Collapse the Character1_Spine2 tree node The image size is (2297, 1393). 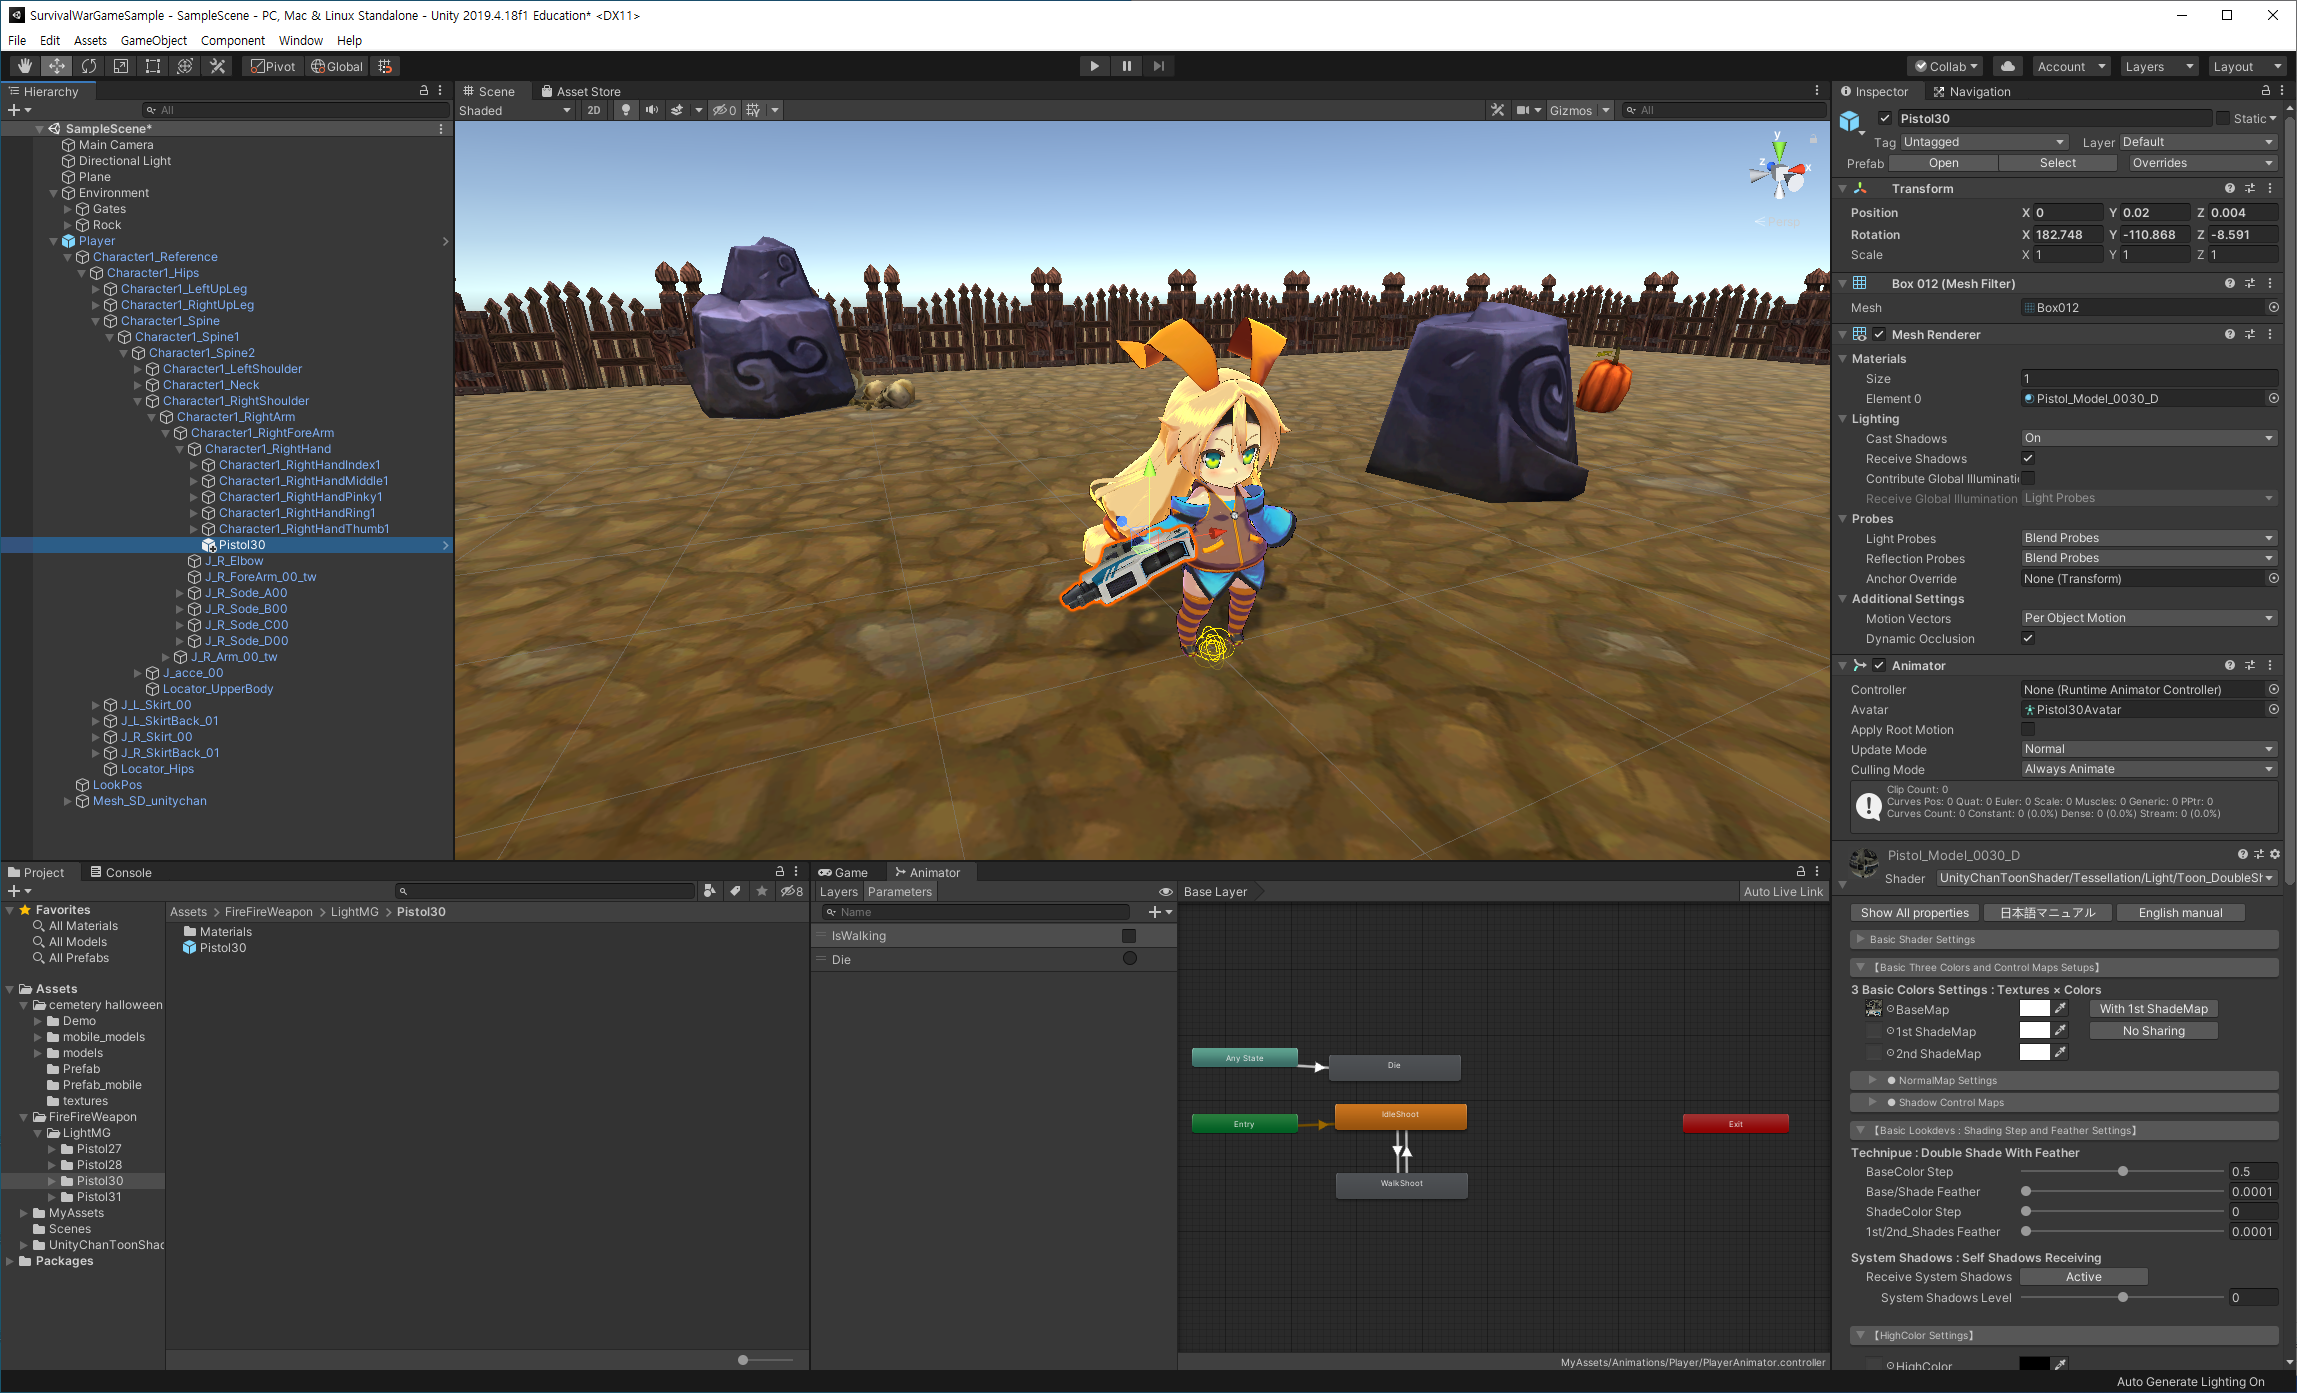pyautogui.click(x=125, y=353)
